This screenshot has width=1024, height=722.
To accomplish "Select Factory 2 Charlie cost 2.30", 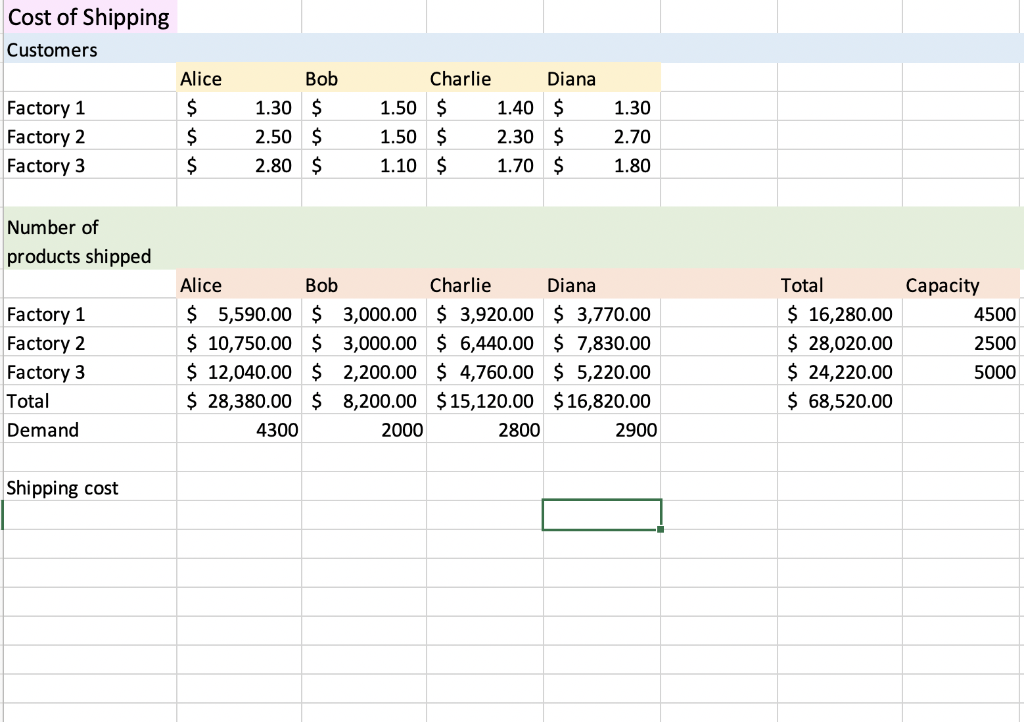I will (x=485, y=135).
